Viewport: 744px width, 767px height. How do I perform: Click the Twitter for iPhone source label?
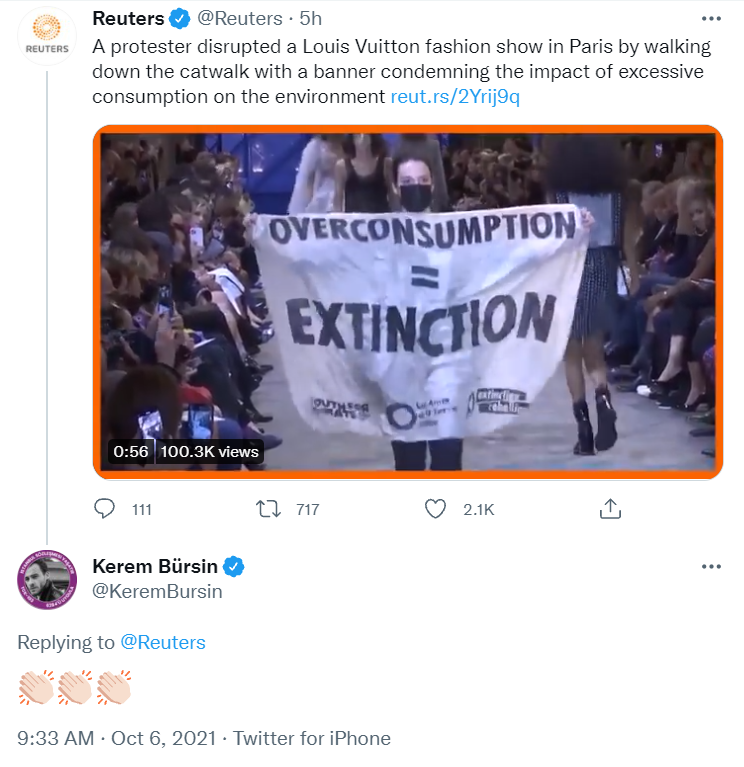pos(312,738)
